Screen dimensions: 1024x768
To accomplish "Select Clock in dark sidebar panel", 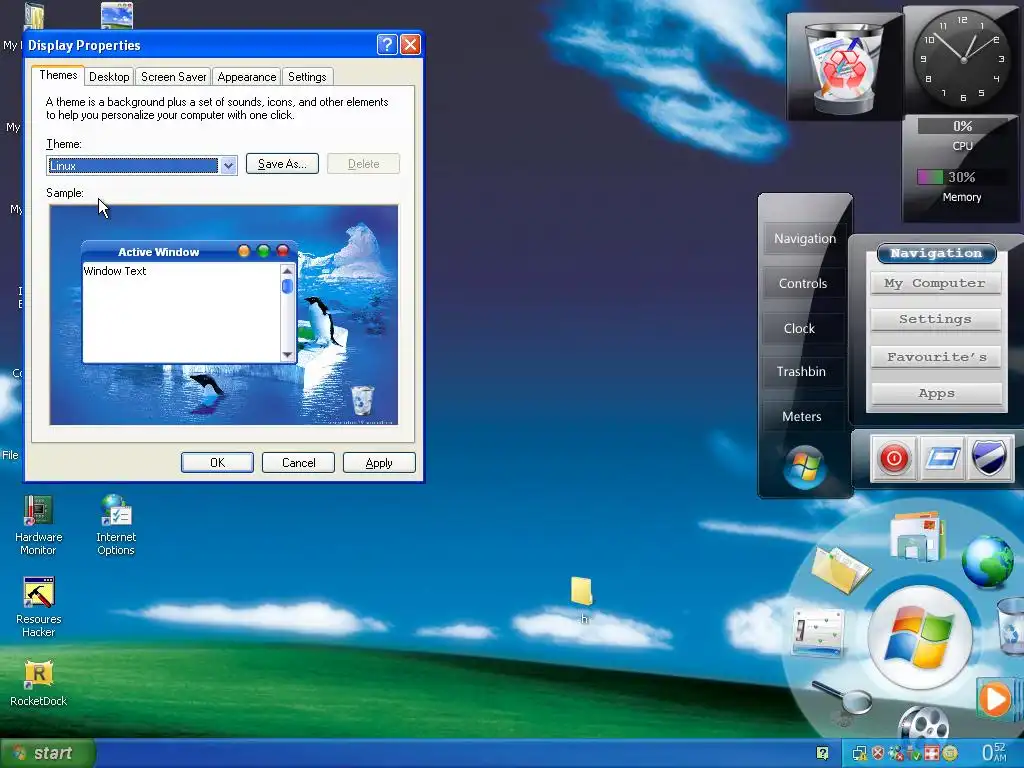I will click(799, 328).
